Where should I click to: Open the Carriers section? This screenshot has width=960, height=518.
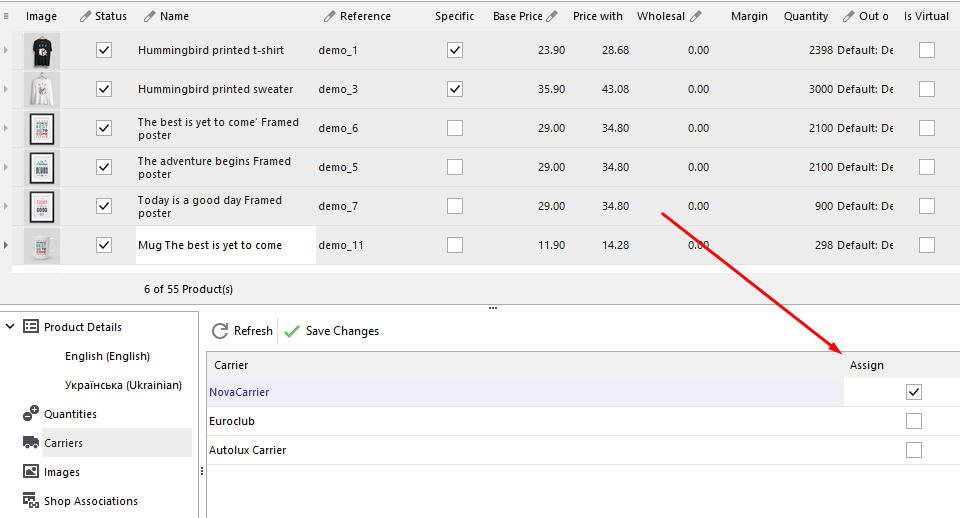tap(63, 443)
